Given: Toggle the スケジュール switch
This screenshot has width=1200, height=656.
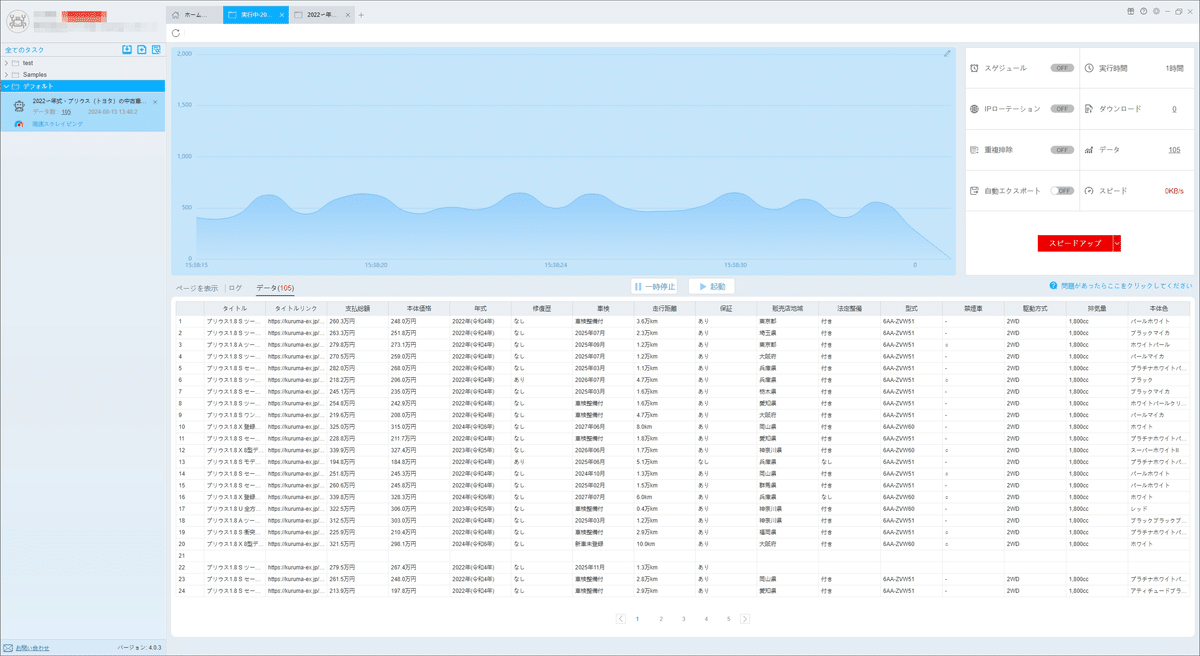Looking at the screenshot, I should coord(1062,68).
